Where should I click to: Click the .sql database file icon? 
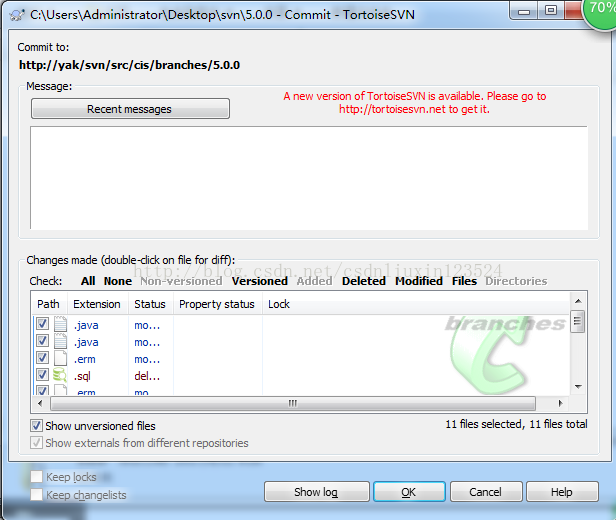pyautogui.click(x=60, y=375)
